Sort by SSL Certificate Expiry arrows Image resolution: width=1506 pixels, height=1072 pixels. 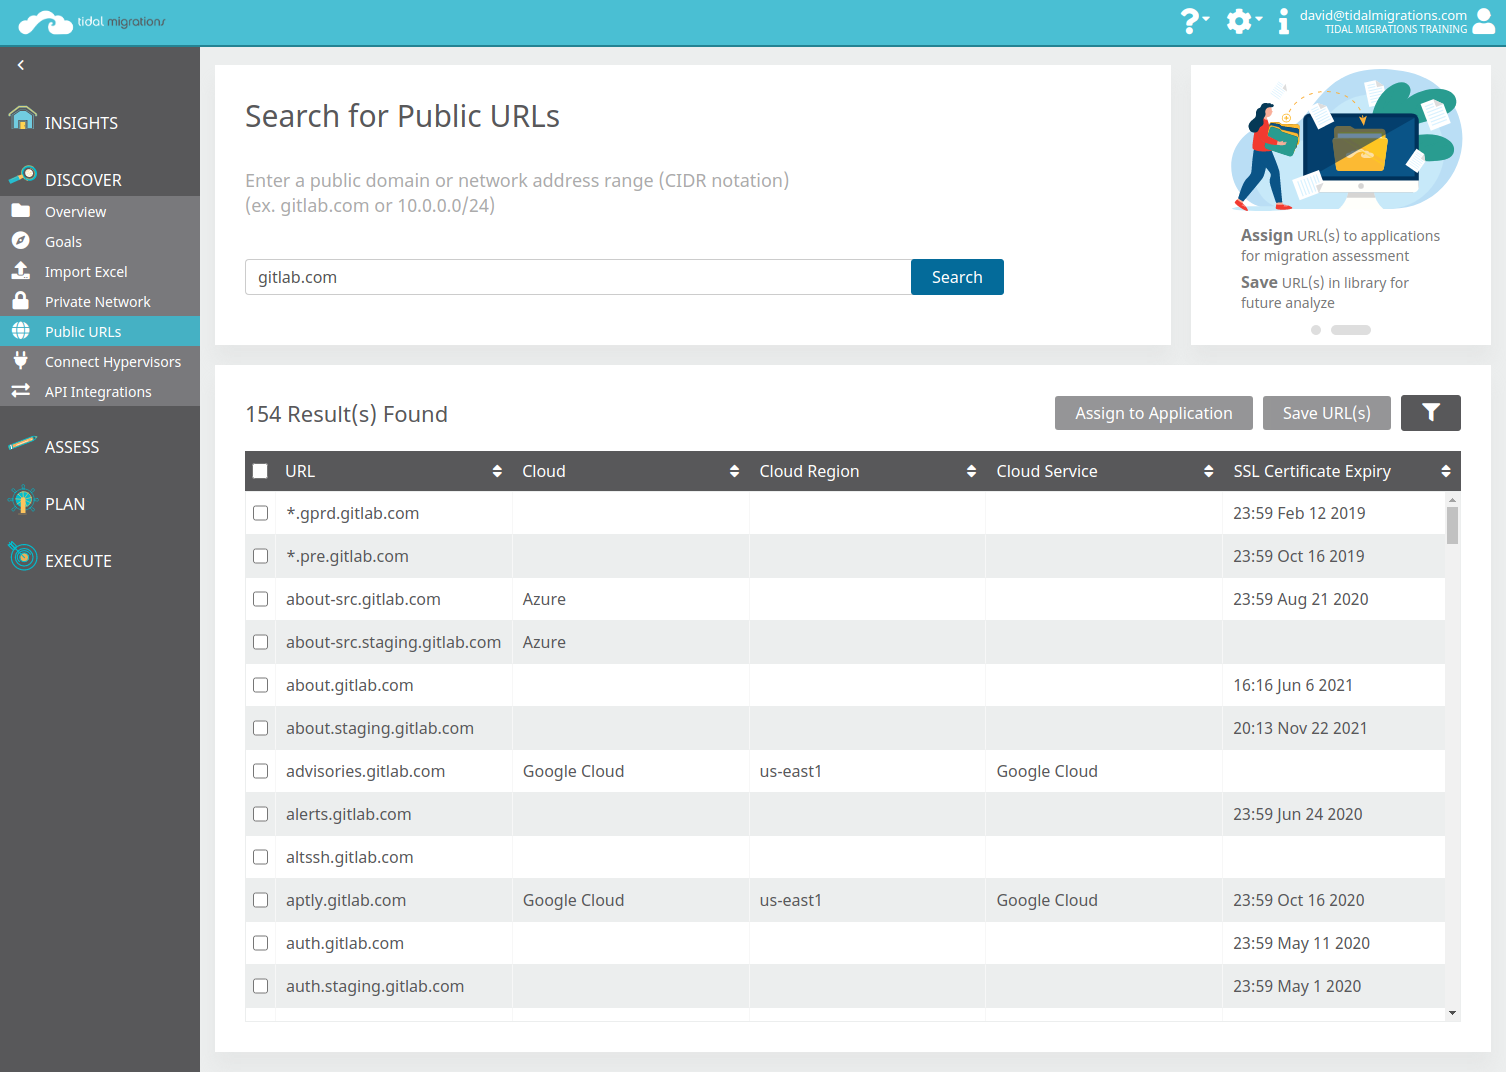(x=1445, y=471)
